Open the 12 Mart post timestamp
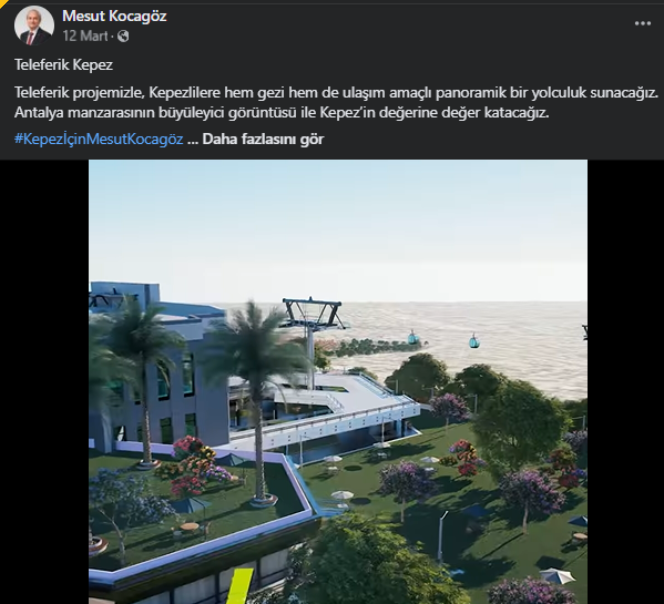This screenshot has height=604, width=664. click(x=85, y=36)
